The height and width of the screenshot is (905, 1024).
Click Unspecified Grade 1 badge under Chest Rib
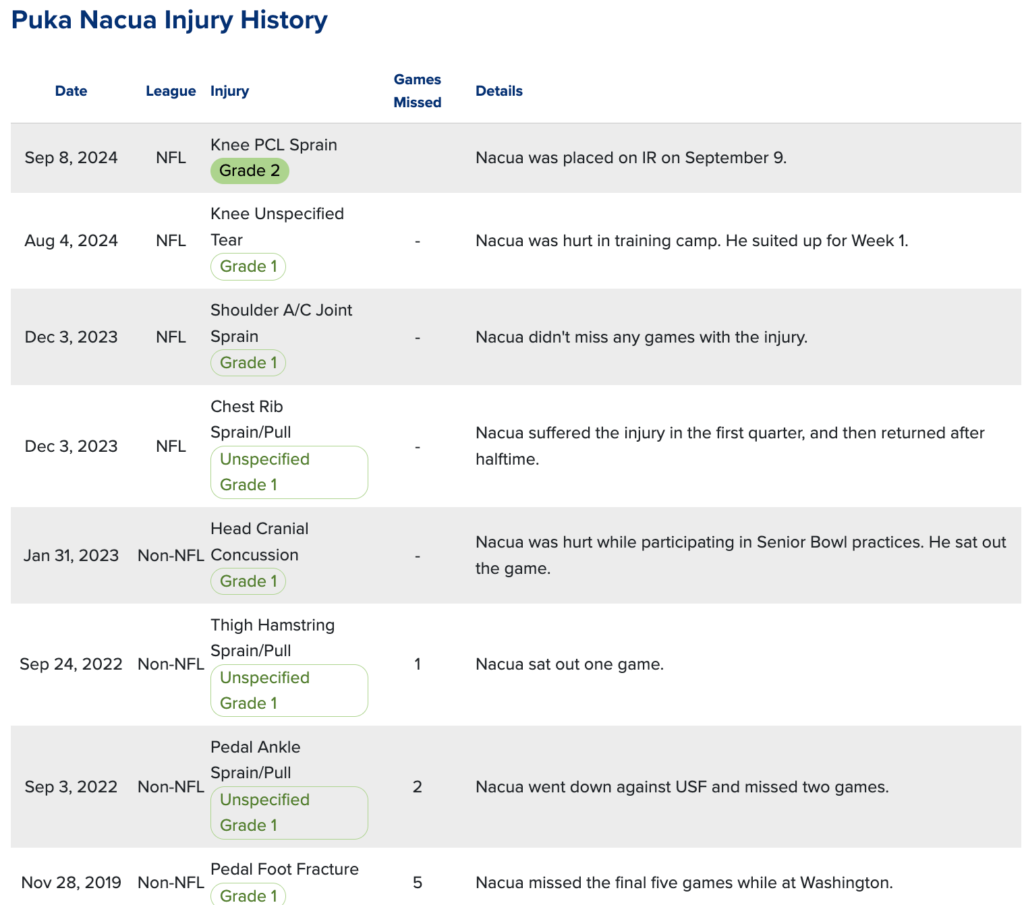[x=289, y=472]
